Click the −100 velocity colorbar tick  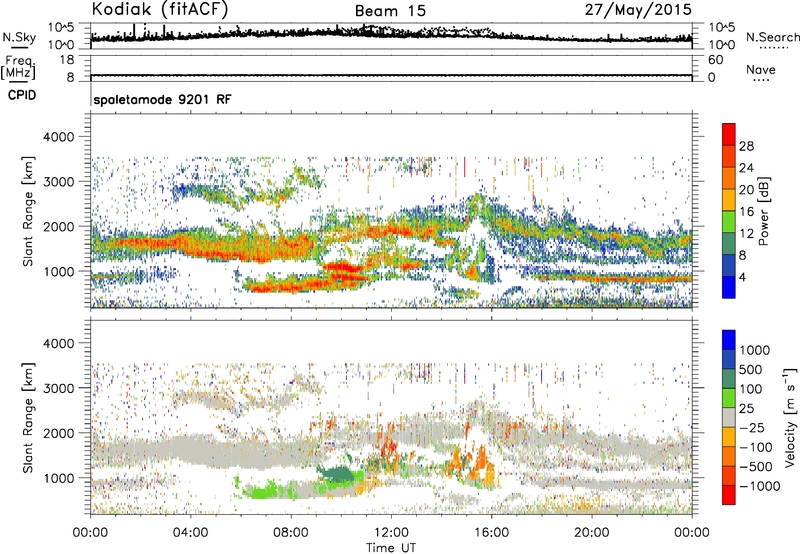(755, 447)
